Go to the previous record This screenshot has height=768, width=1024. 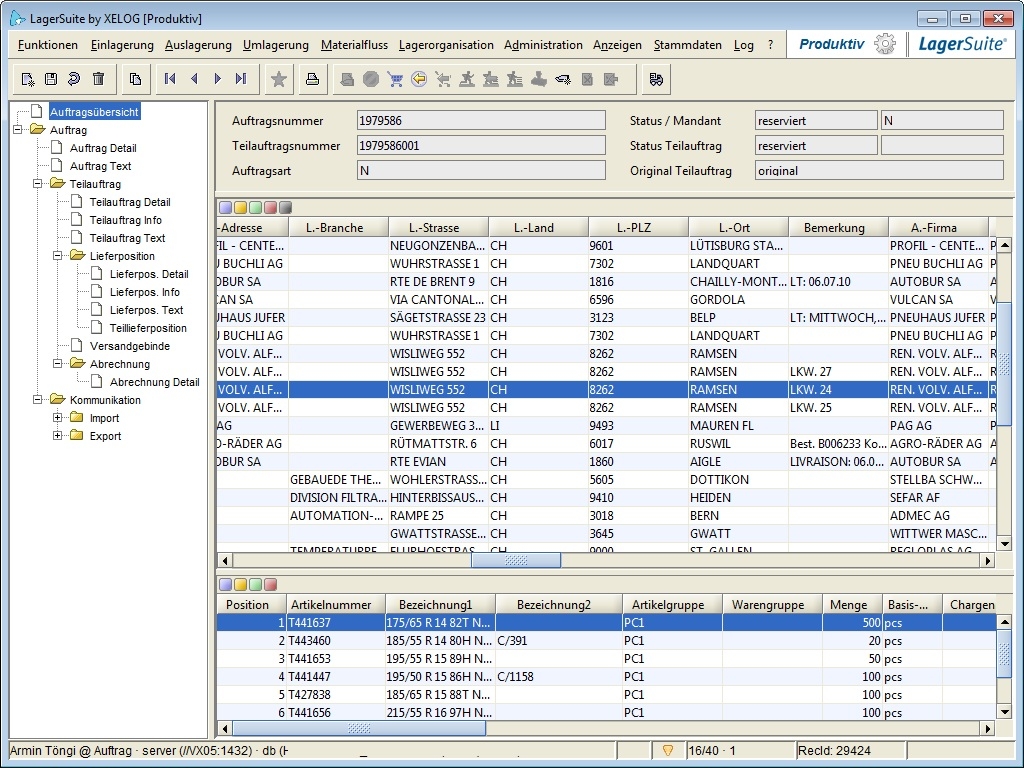coord(194,79)
